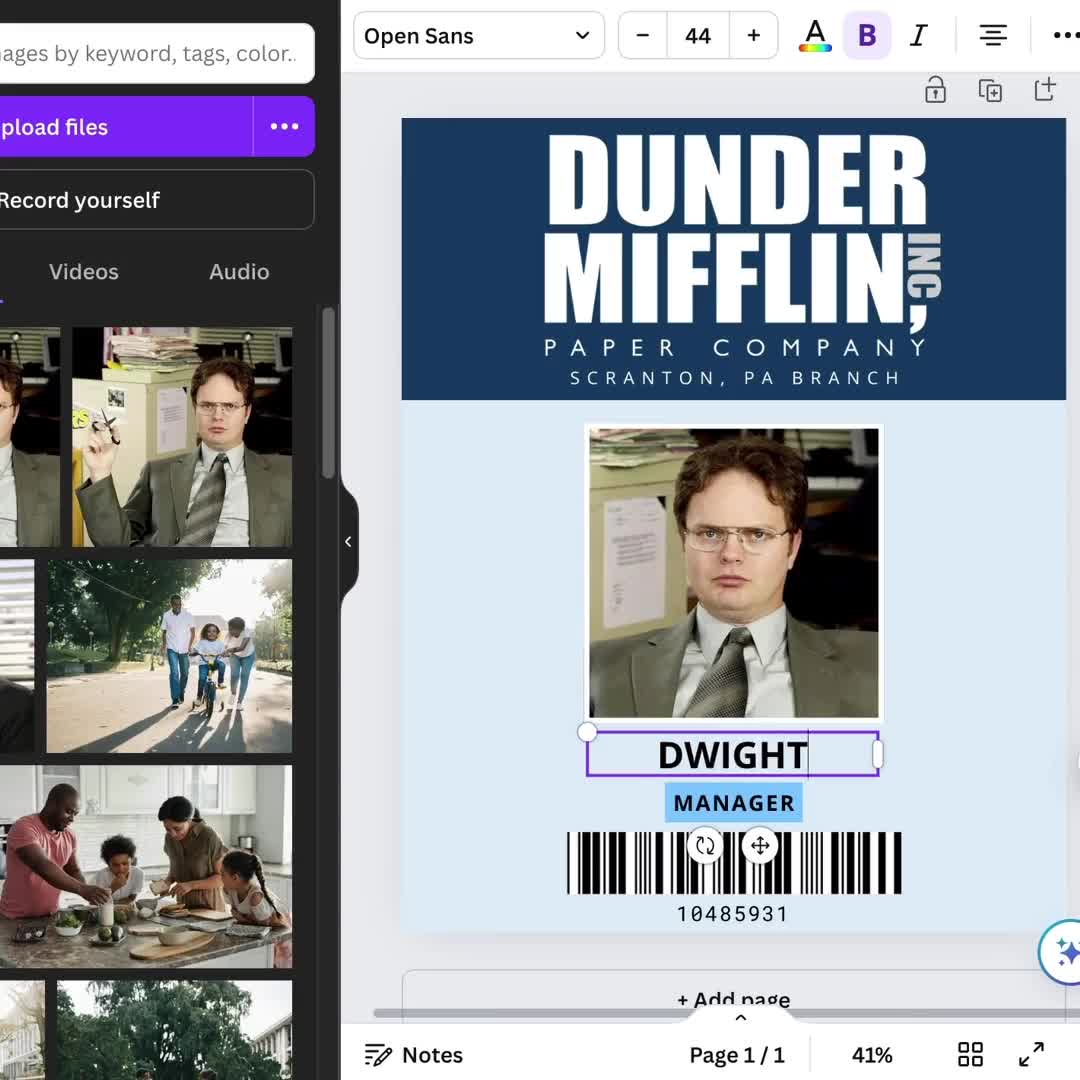Rotate the barcode element
This screenshot has width=1080, height=1080.
[x=706, y=845]
